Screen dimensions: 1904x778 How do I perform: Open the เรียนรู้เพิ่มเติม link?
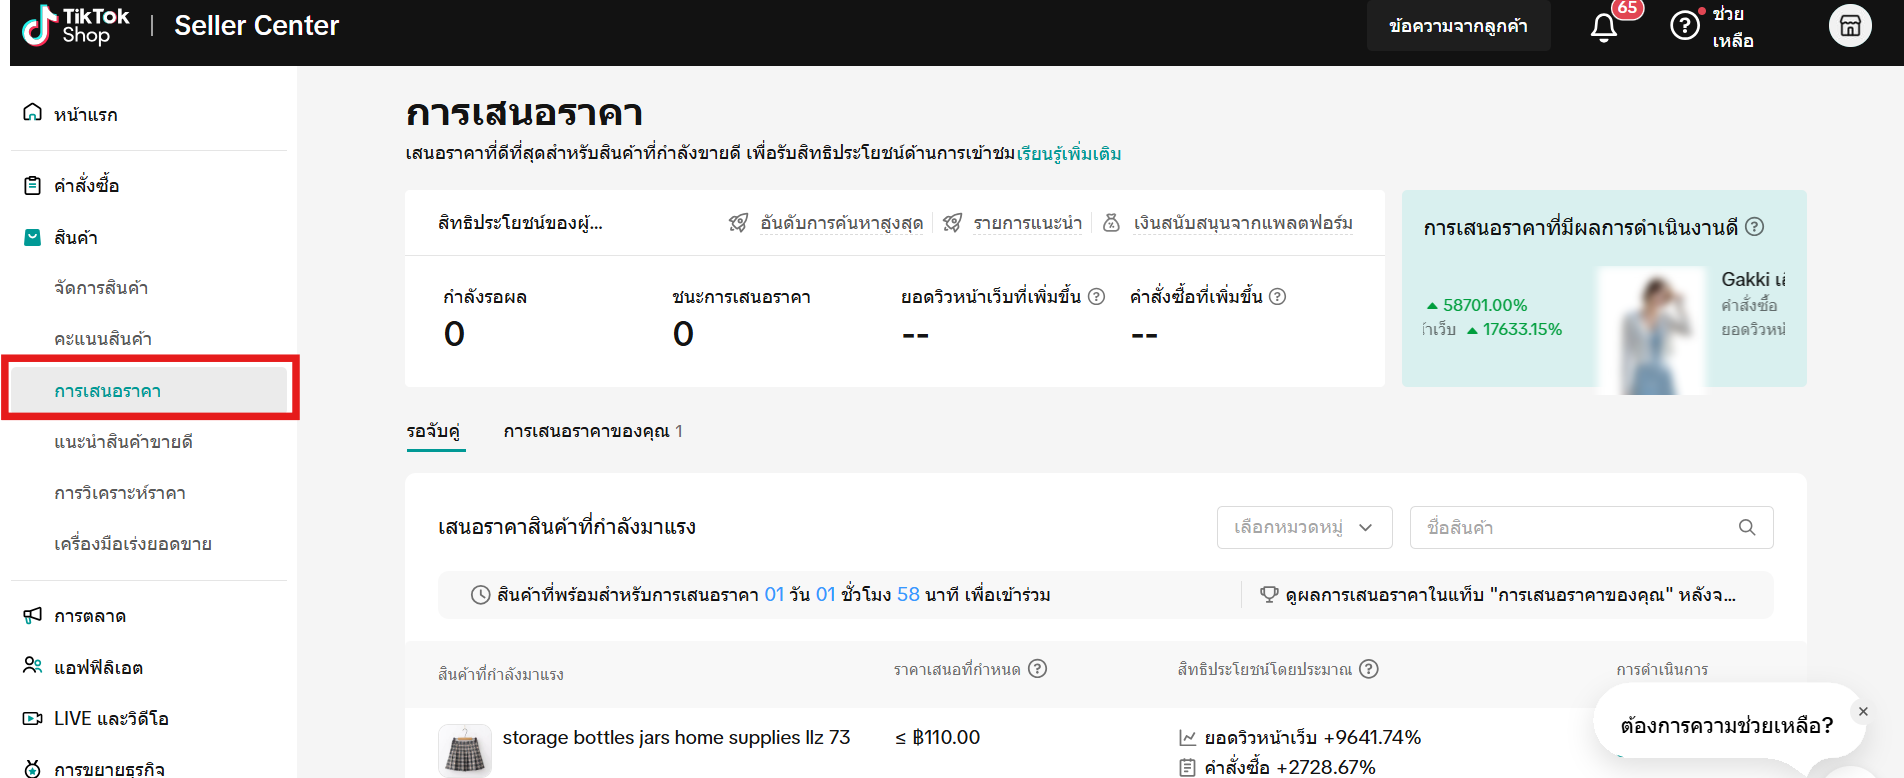click(1069, 153)
